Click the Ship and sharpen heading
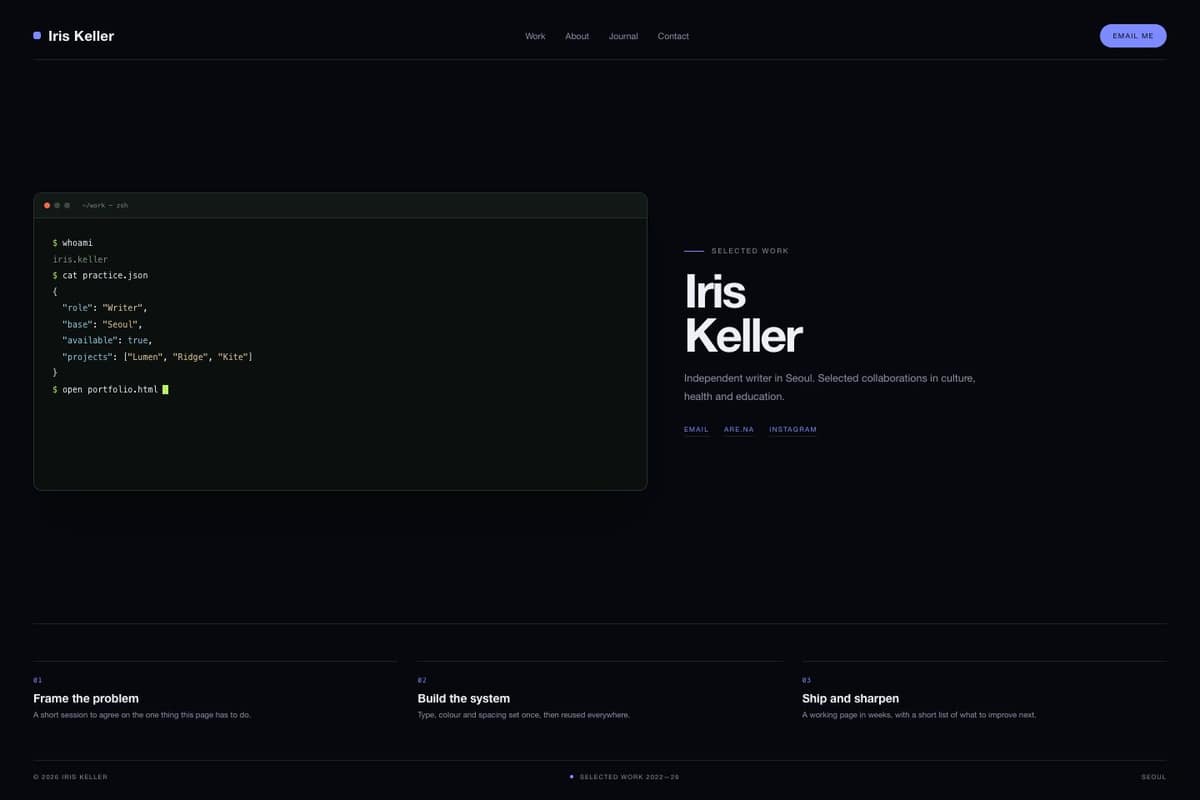The image size is (1200, 800). coord(850,698)
